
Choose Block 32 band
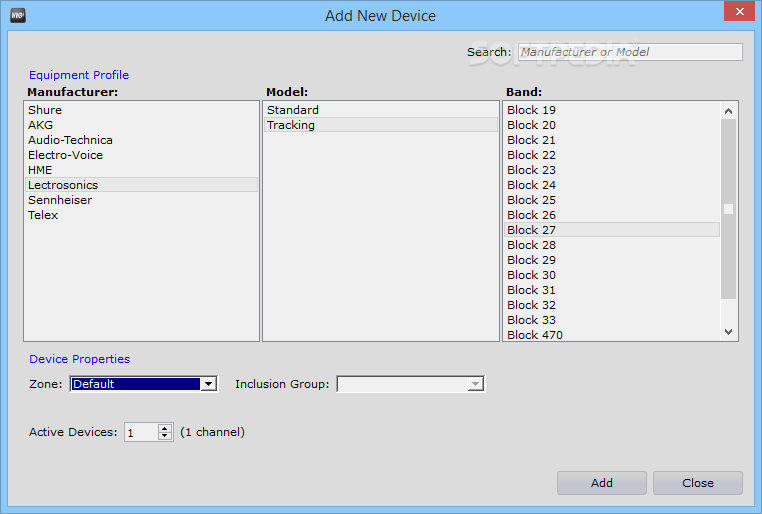click(x=612, y=305)
